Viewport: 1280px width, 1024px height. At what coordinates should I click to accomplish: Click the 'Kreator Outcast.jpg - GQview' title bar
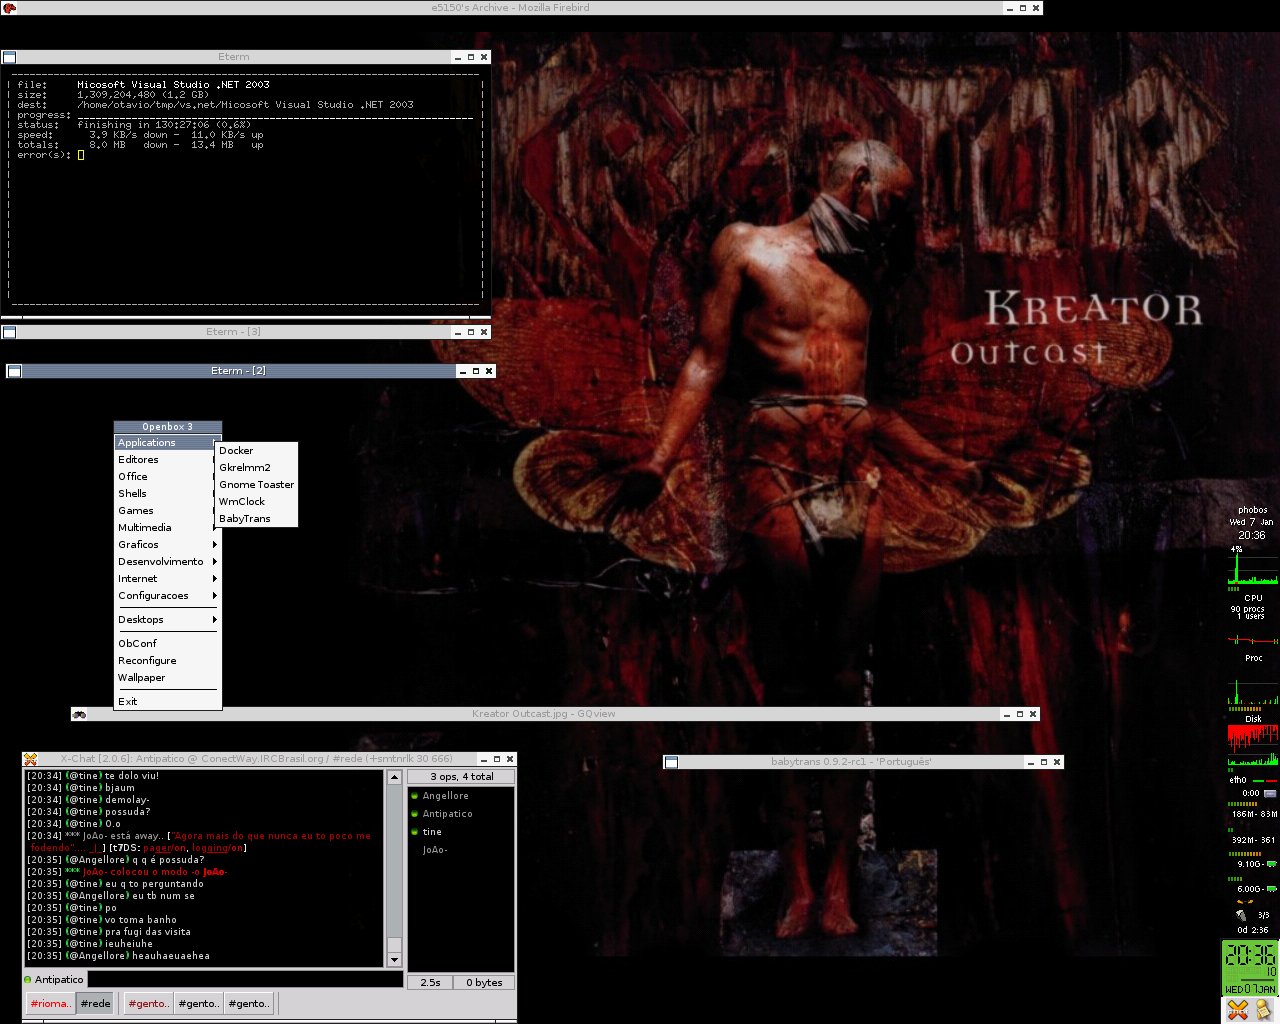(543, 714)
